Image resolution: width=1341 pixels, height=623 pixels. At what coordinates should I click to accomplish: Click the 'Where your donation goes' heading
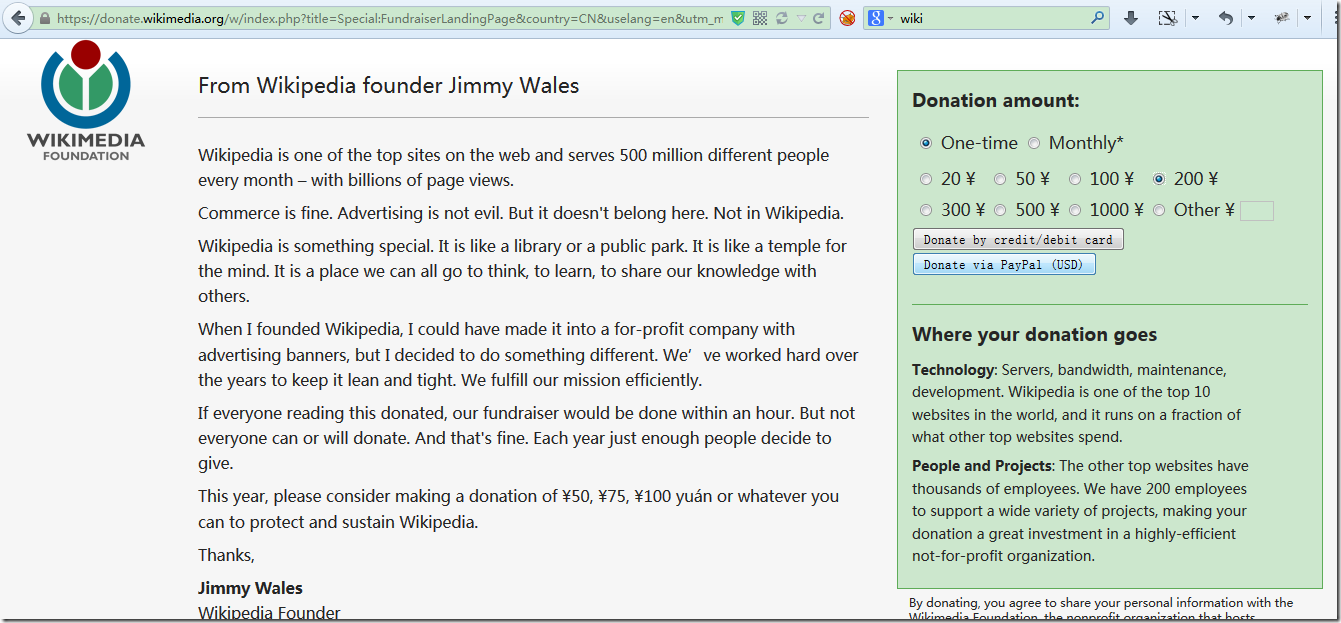pos(1035,335)
